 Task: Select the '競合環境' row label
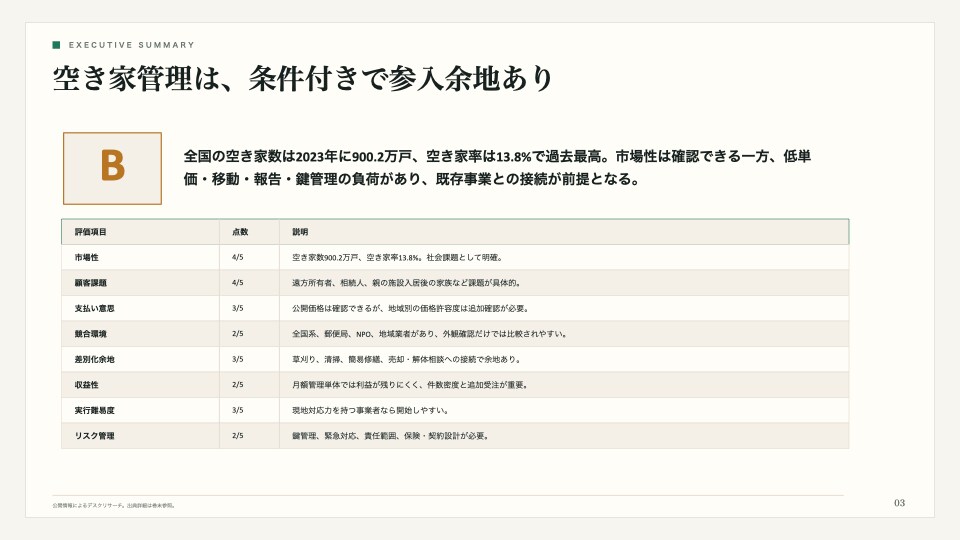91,334
